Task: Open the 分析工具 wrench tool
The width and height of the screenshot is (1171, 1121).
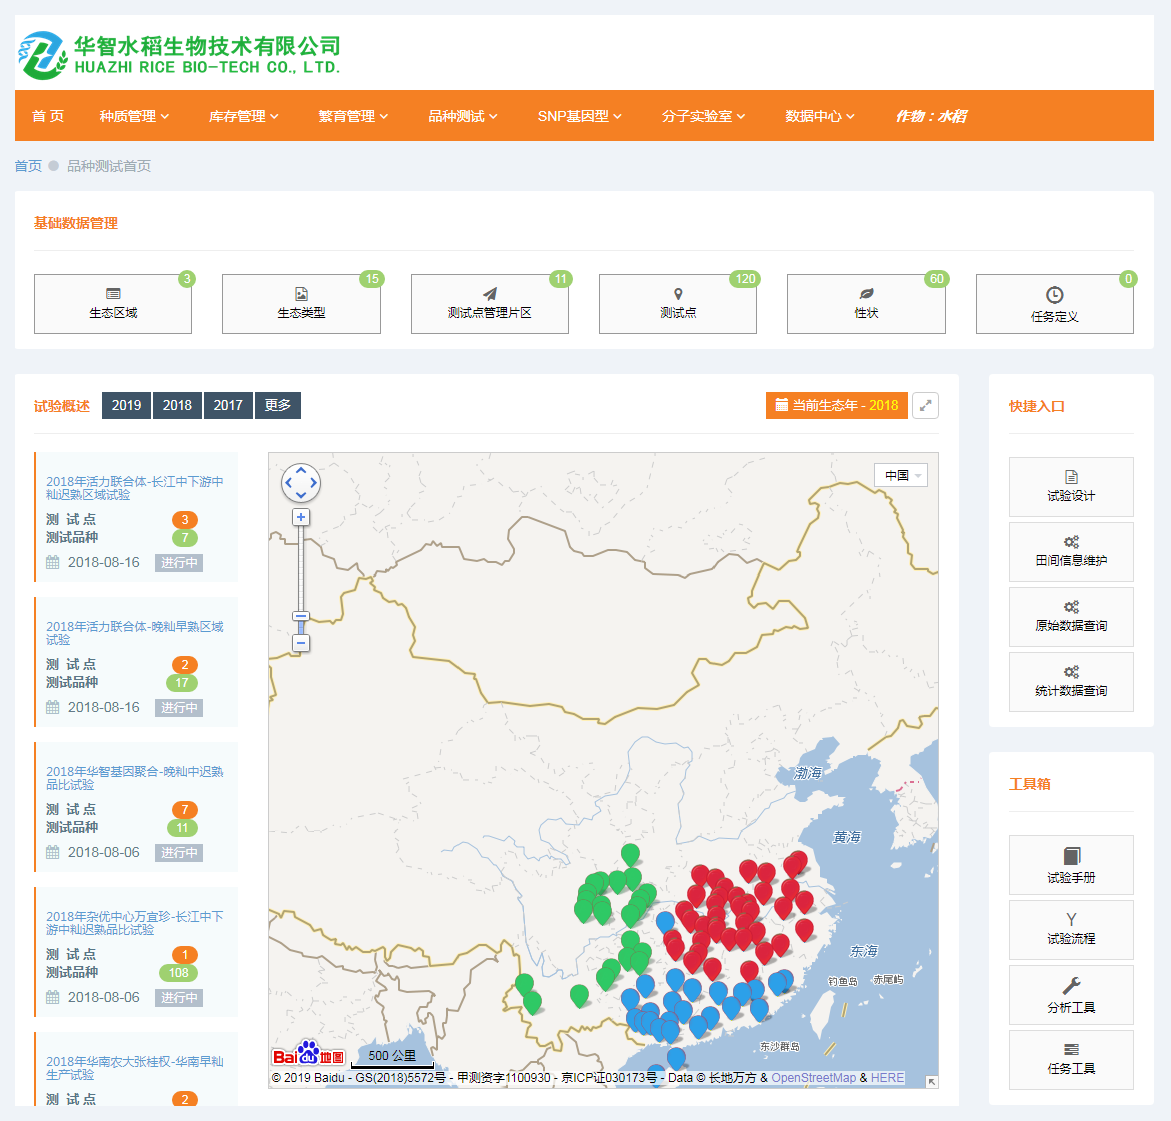Action: pos(1071,995)
